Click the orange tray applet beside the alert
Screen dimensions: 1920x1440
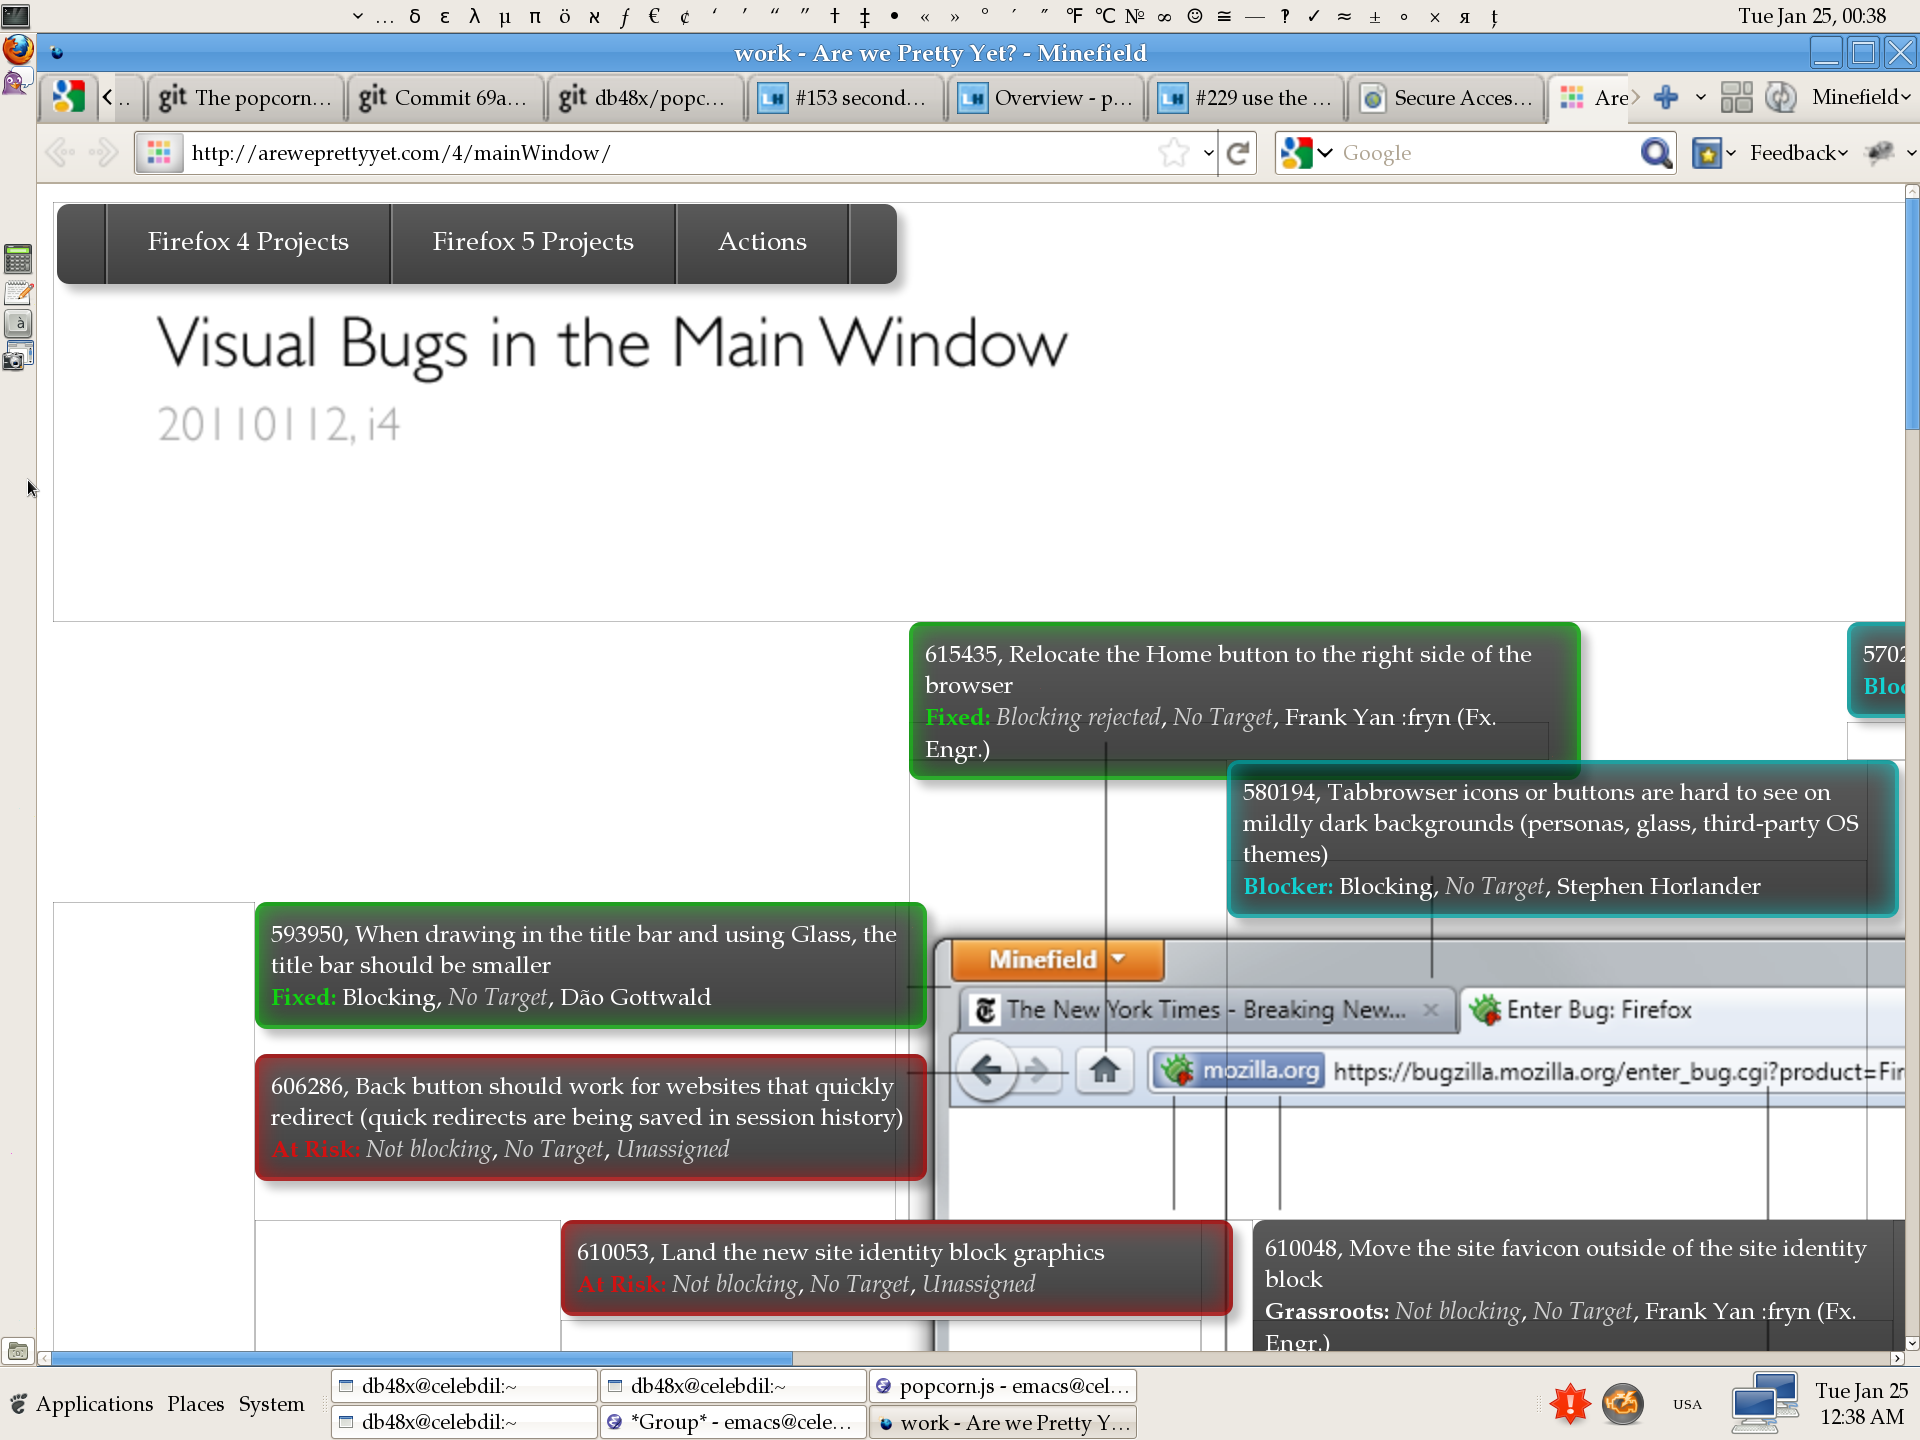pos(1622,1404)
